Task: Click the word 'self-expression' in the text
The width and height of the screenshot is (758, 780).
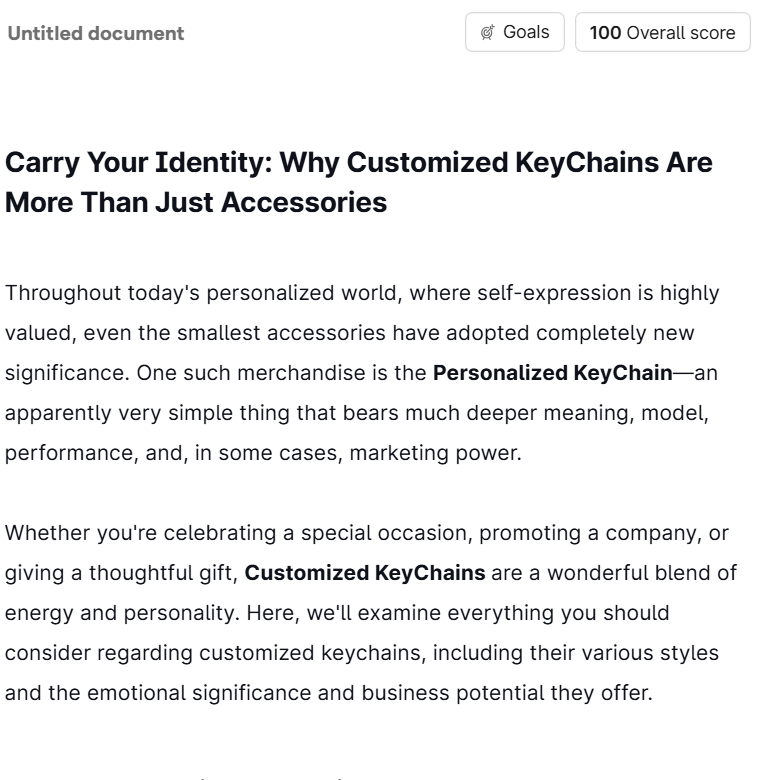Action: pos(554,293)
